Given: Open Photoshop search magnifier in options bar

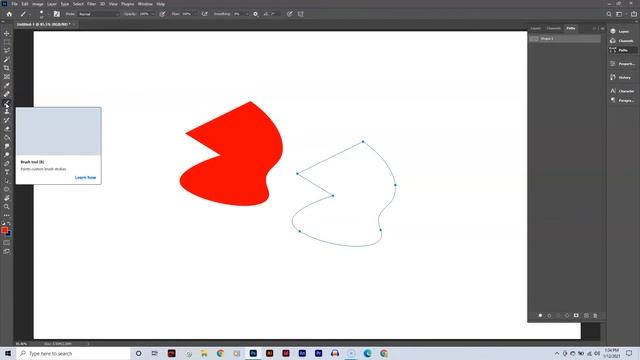Looking at the screenshot, I should 609,14.
